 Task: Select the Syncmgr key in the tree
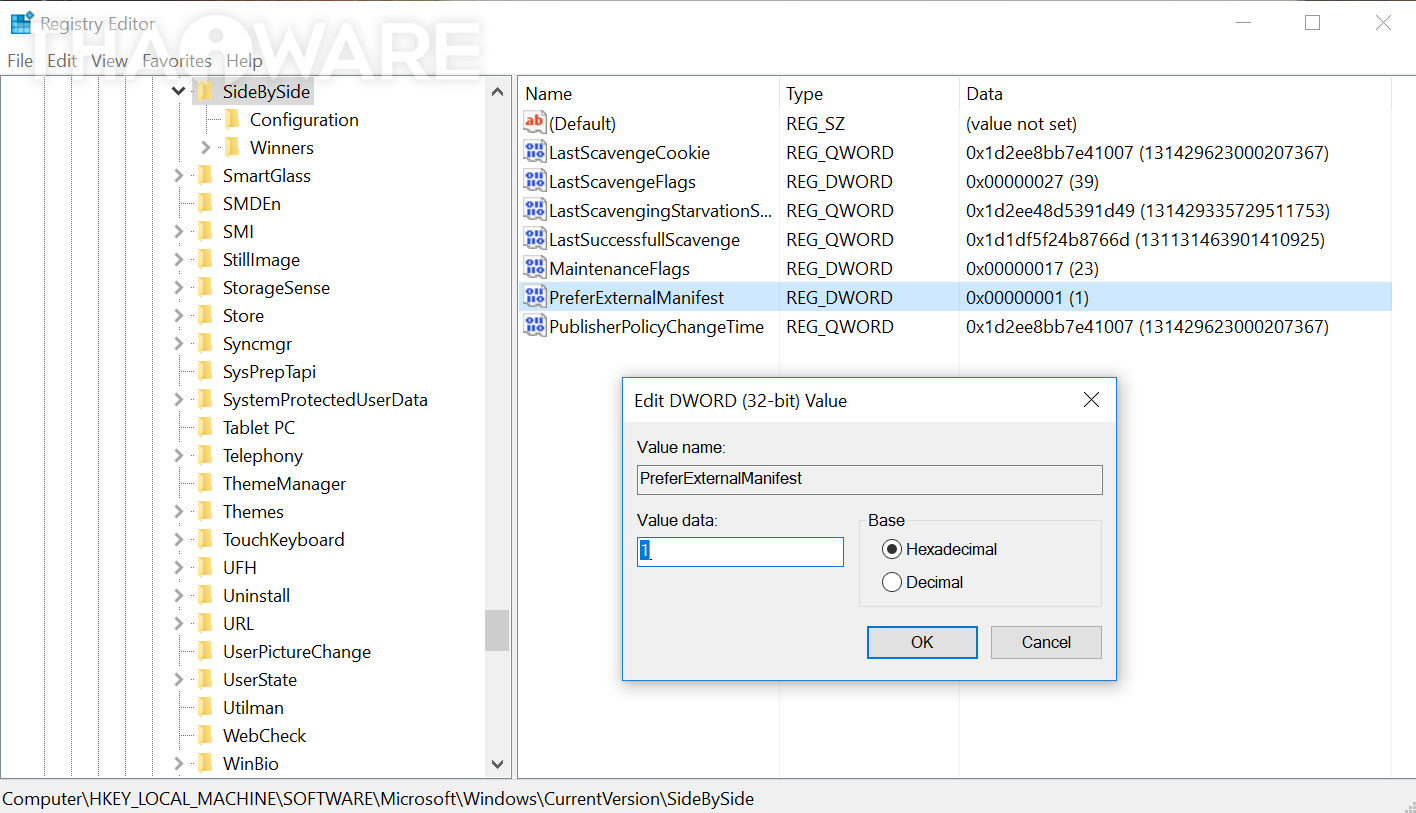click(x=257, y=344)
